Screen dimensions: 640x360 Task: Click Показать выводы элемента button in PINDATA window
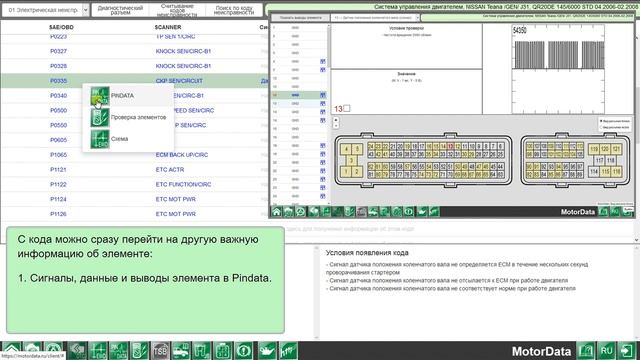point(300,18)
